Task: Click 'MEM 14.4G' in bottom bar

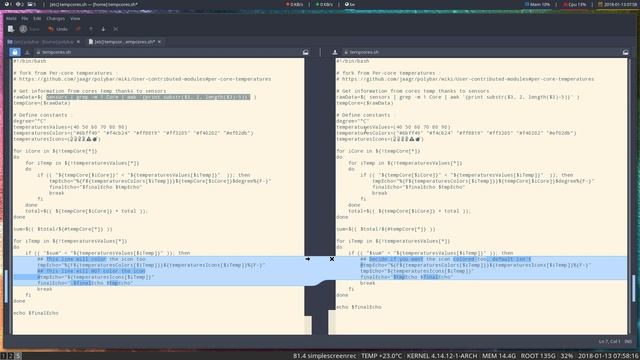Action: (499, 356)
